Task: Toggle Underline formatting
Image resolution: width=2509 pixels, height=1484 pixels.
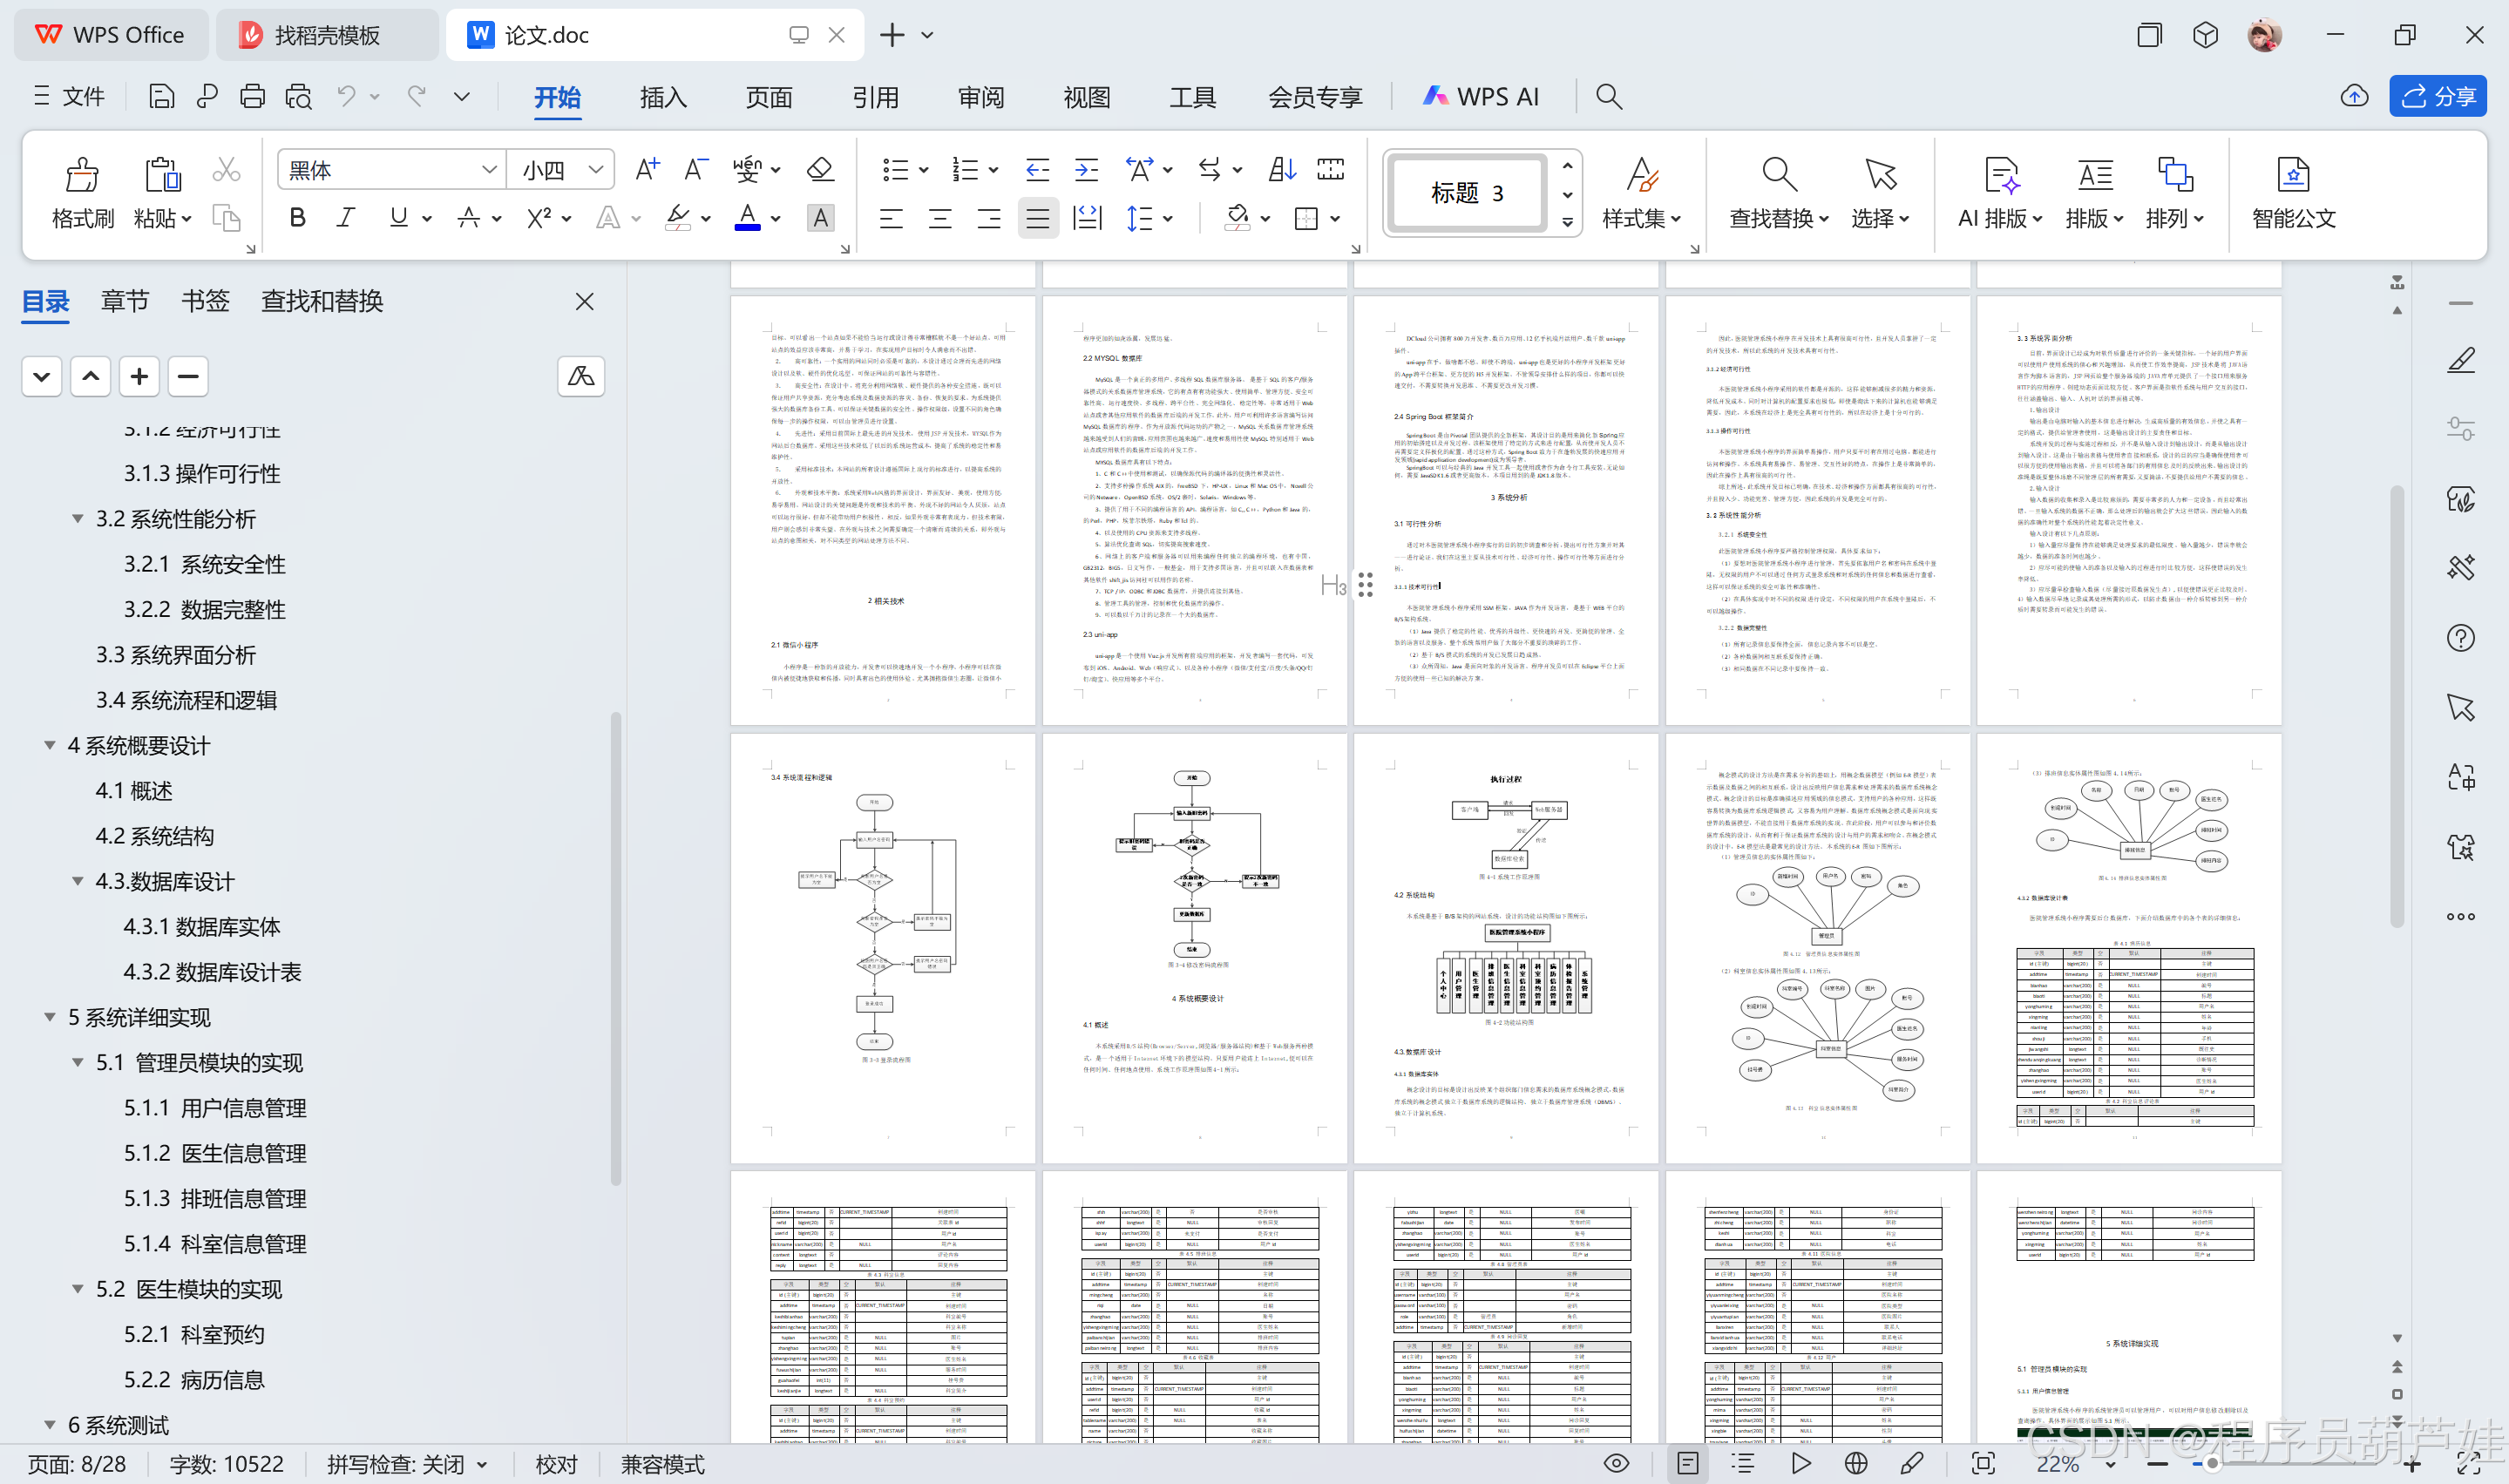Action: 398,218
